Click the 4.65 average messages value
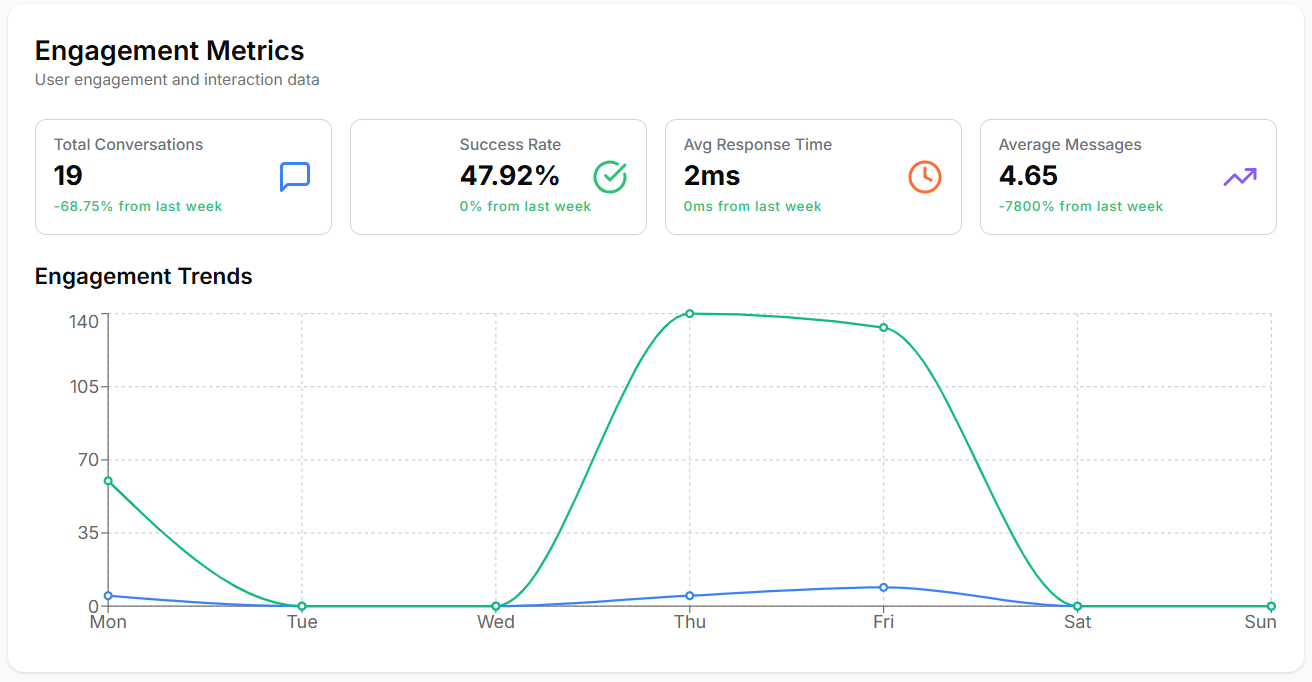Viewport: 1312px width, 682px height. click(x=1028, y=176)
